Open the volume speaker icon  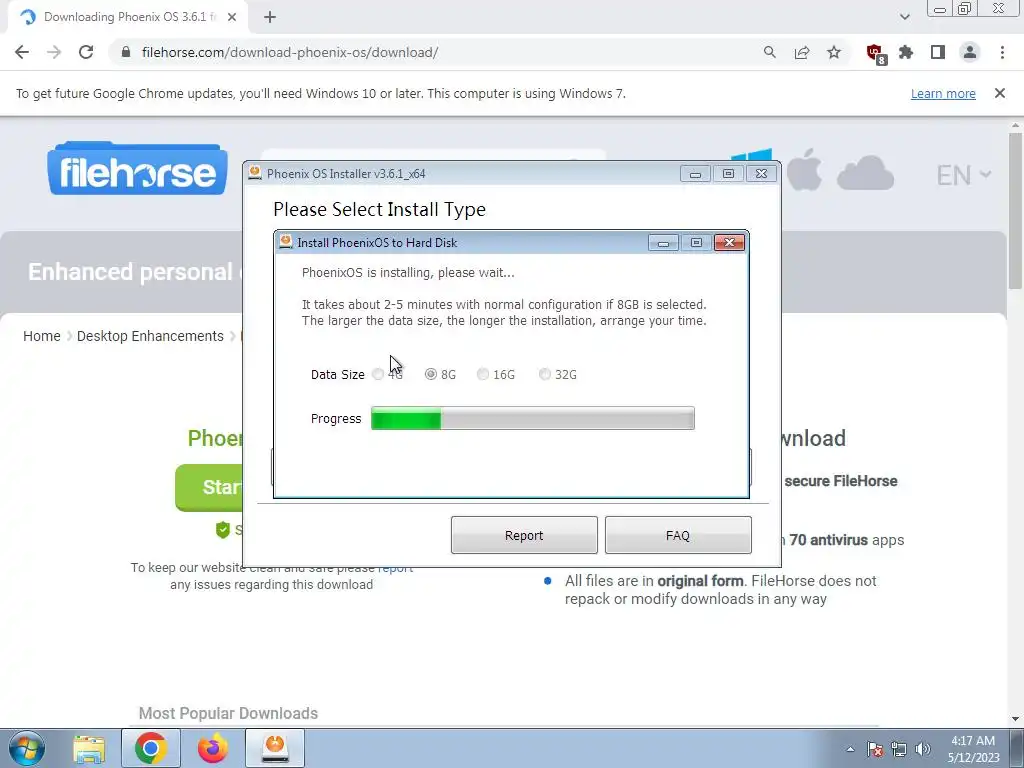tap(923, 750)
